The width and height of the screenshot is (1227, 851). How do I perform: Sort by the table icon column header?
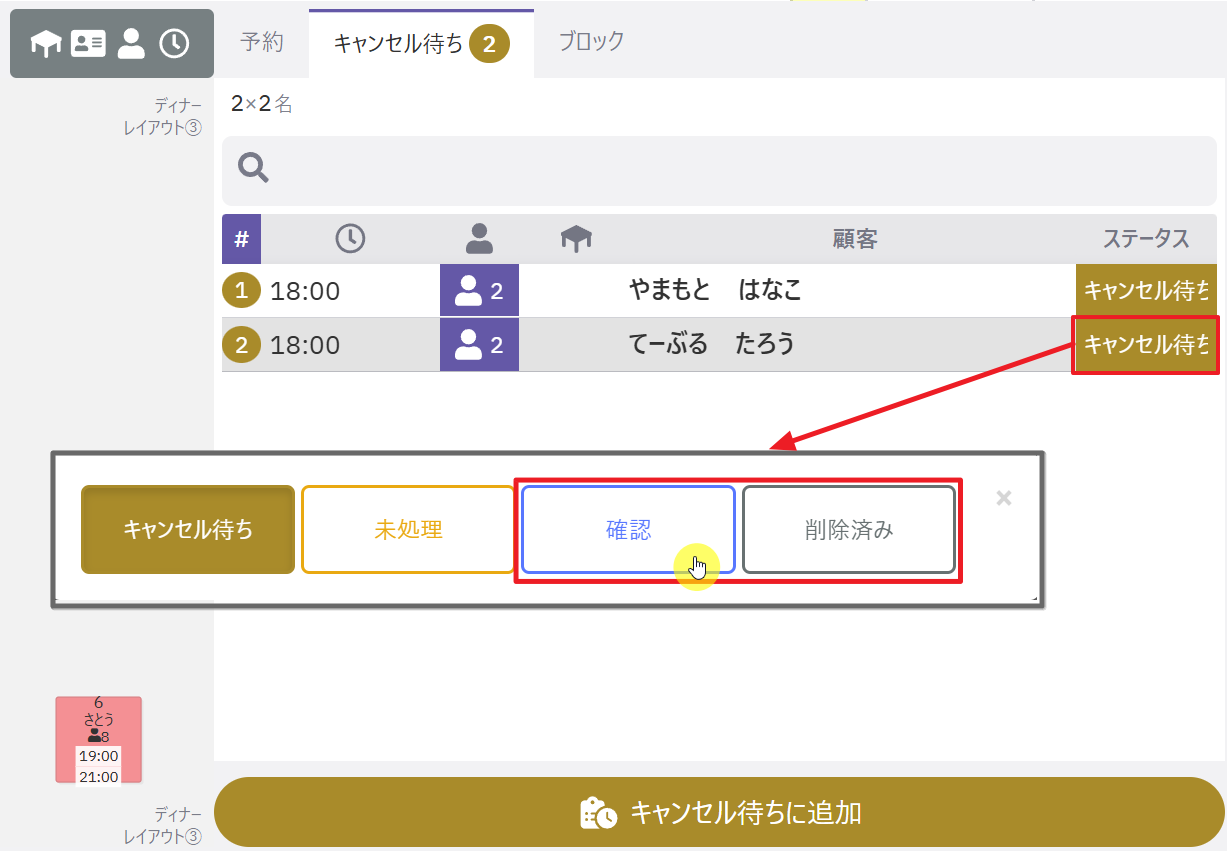[x=576, y=238]
